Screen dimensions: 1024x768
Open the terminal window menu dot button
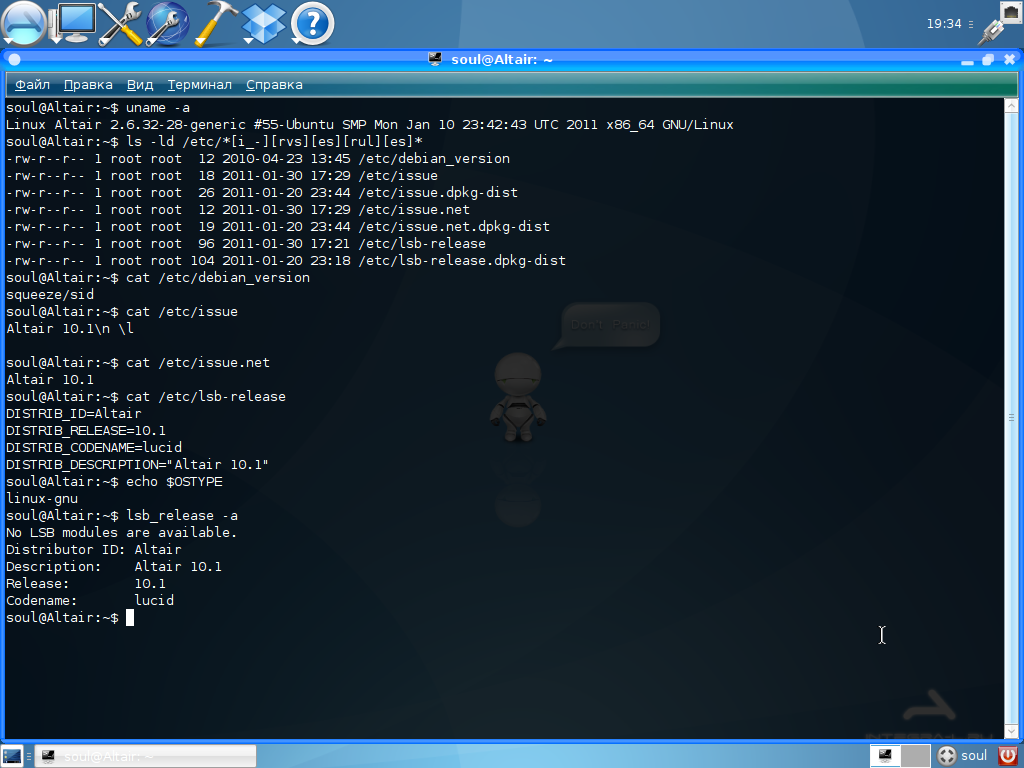click(14, 59)
